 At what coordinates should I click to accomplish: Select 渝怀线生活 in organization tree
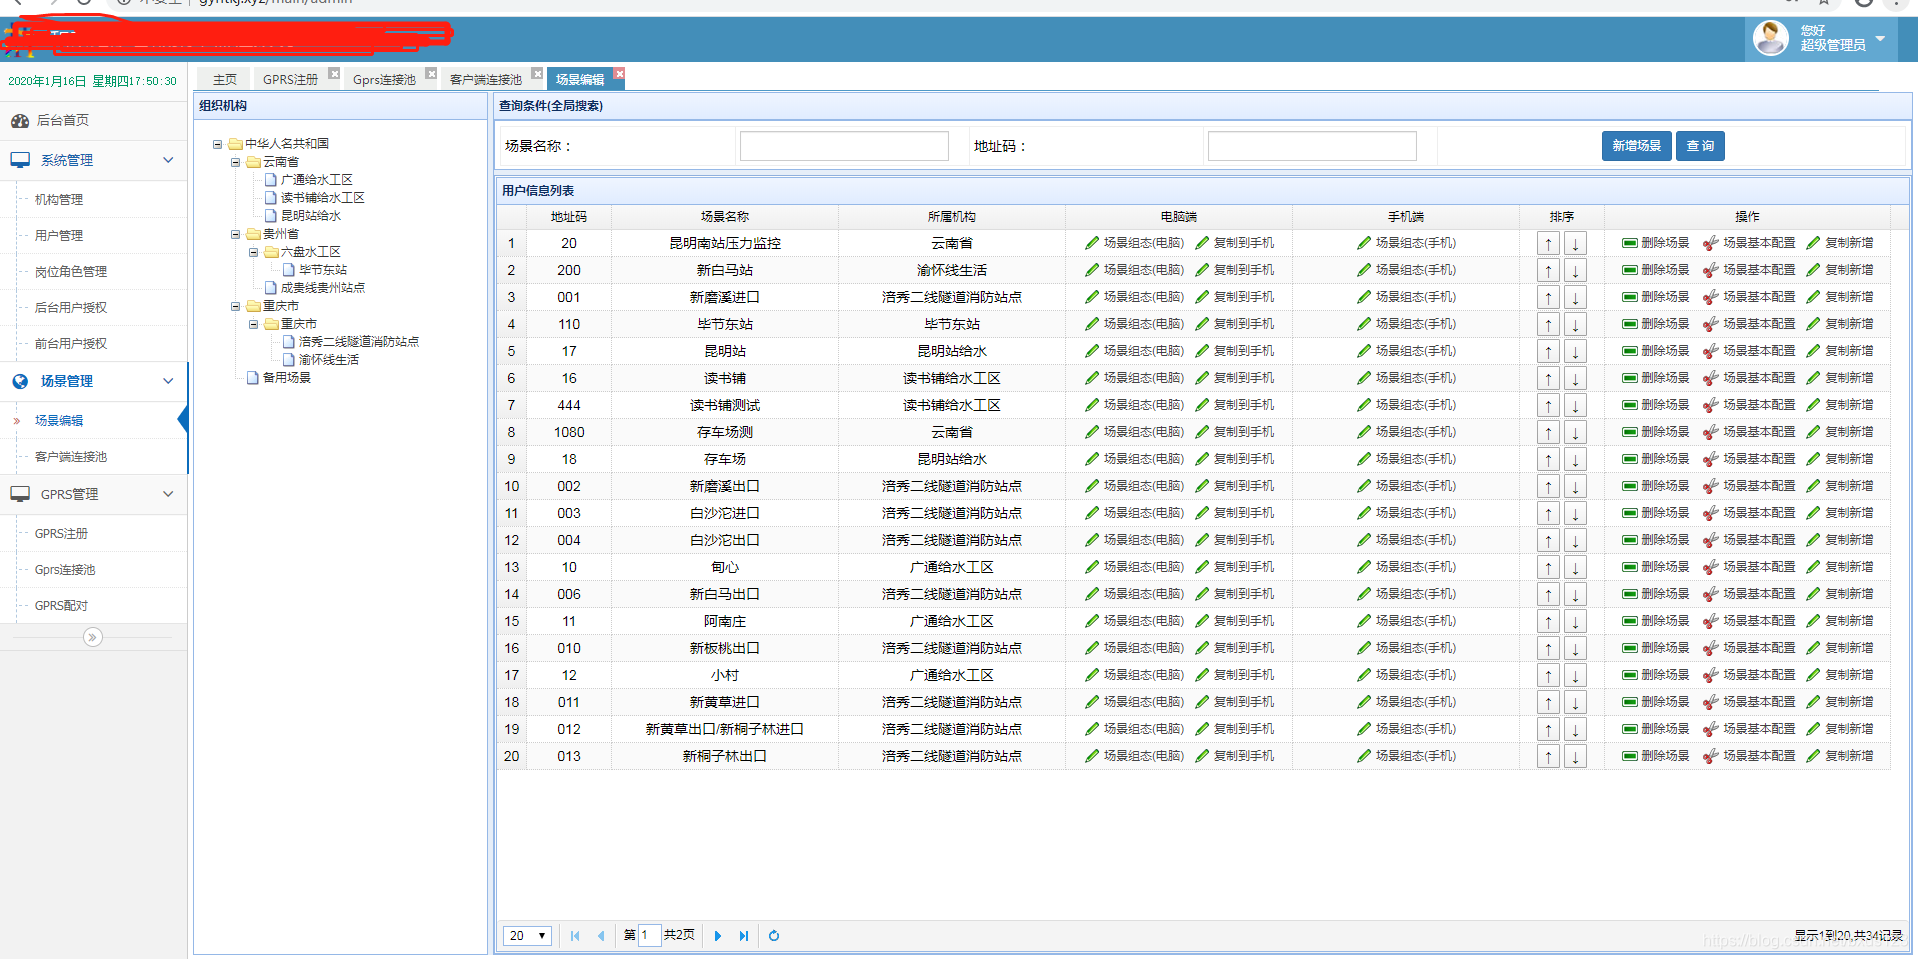329,360
